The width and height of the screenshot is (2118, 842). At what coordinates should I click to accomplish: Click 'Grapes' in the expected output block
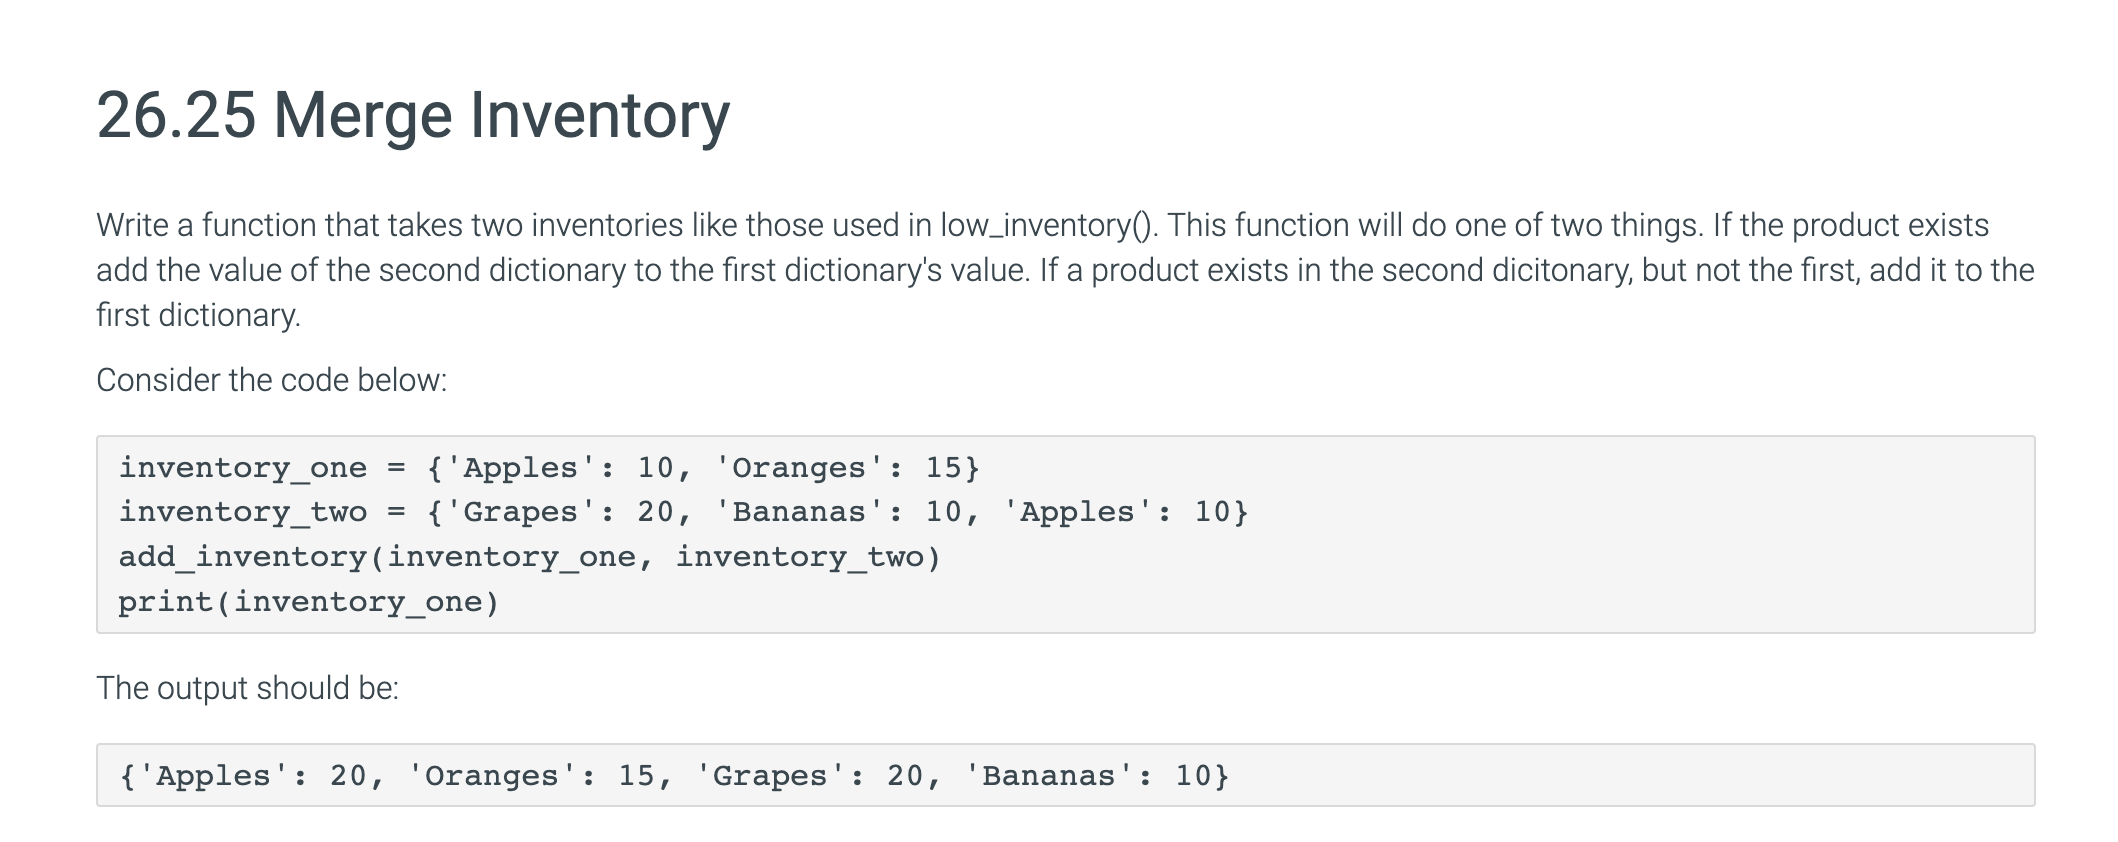coord(769,776)
